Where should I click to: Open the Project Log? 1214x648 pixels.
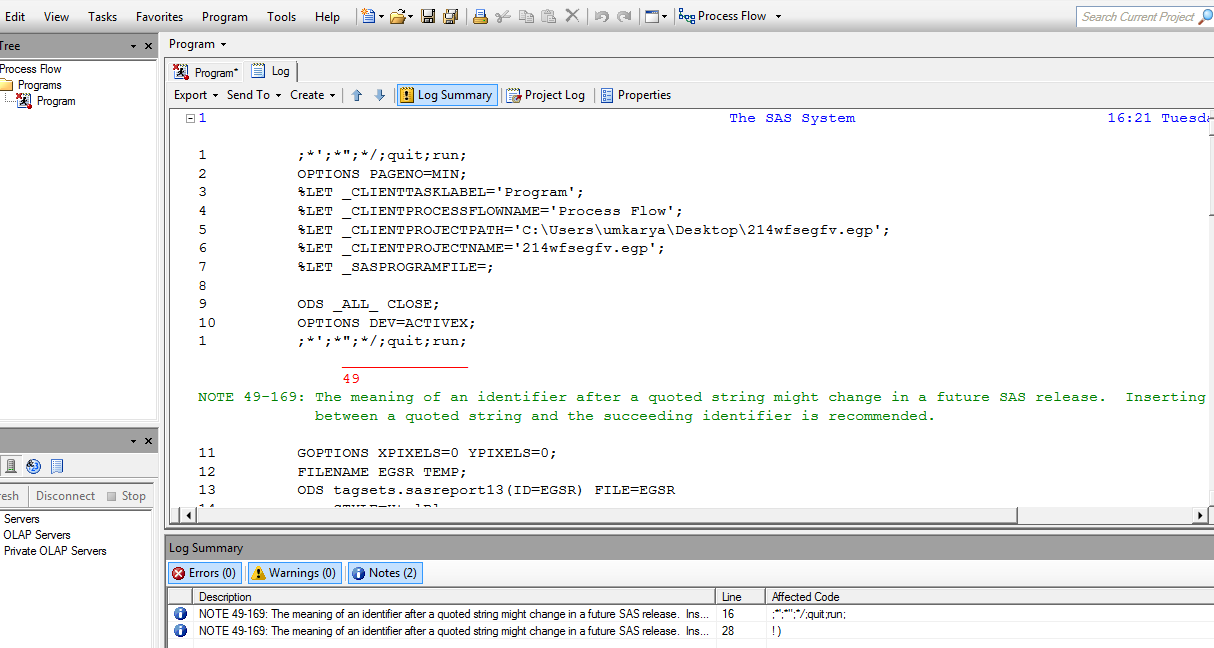pyautogui.click(x=545, y=95)
